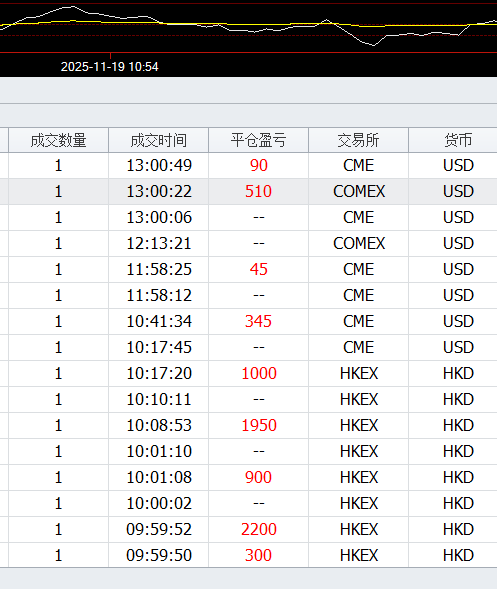Image resolution: width=497 pixels, height=589 pixels.
Task: Click the dashes in the 10:10:11 row
Action: tap(259, 399)
